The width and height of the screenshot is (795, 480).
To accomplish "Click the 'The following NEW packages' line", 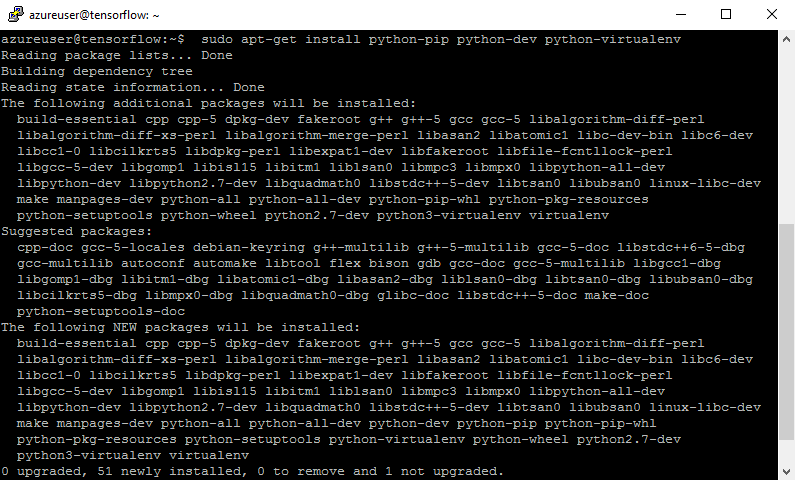I will pyautogui.click(x=180, y=327).
